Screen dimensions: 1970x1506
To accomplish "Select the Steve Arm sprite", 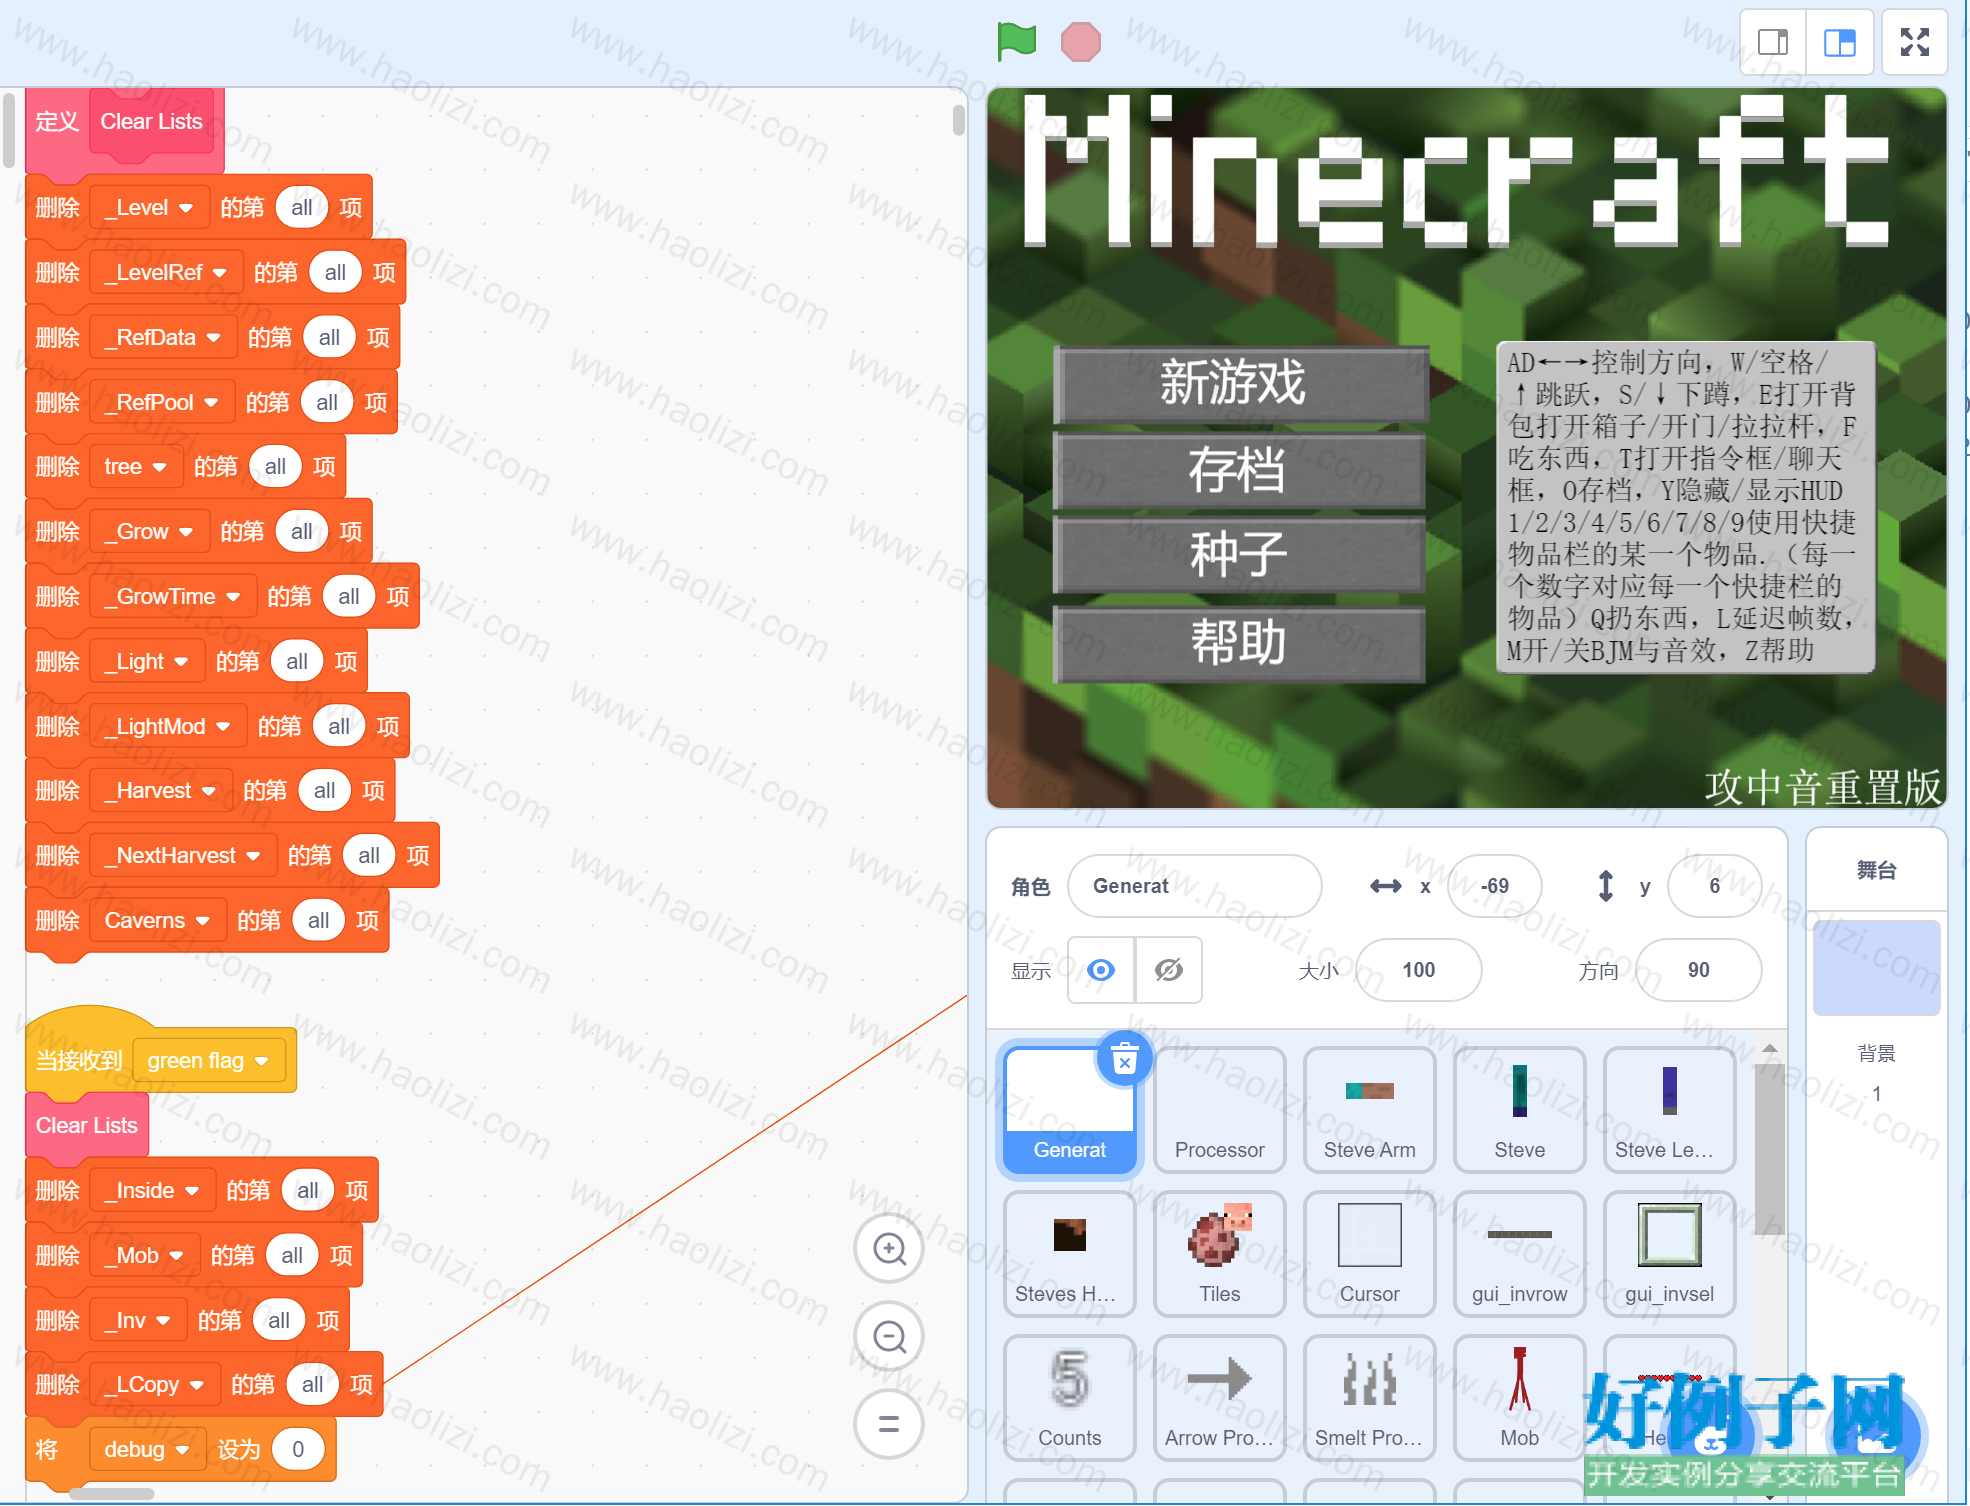I will (1369, 1110).
